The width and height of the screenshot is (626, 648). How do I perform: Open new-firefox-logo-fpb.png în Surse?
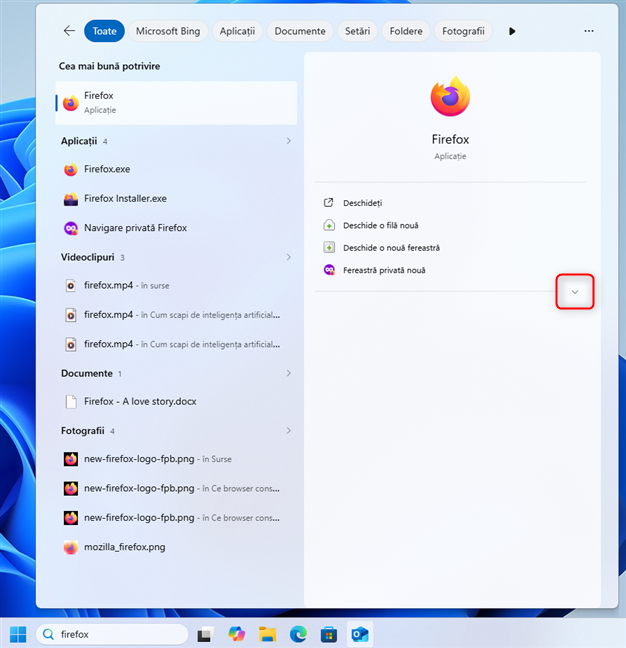tap(176, 459)
